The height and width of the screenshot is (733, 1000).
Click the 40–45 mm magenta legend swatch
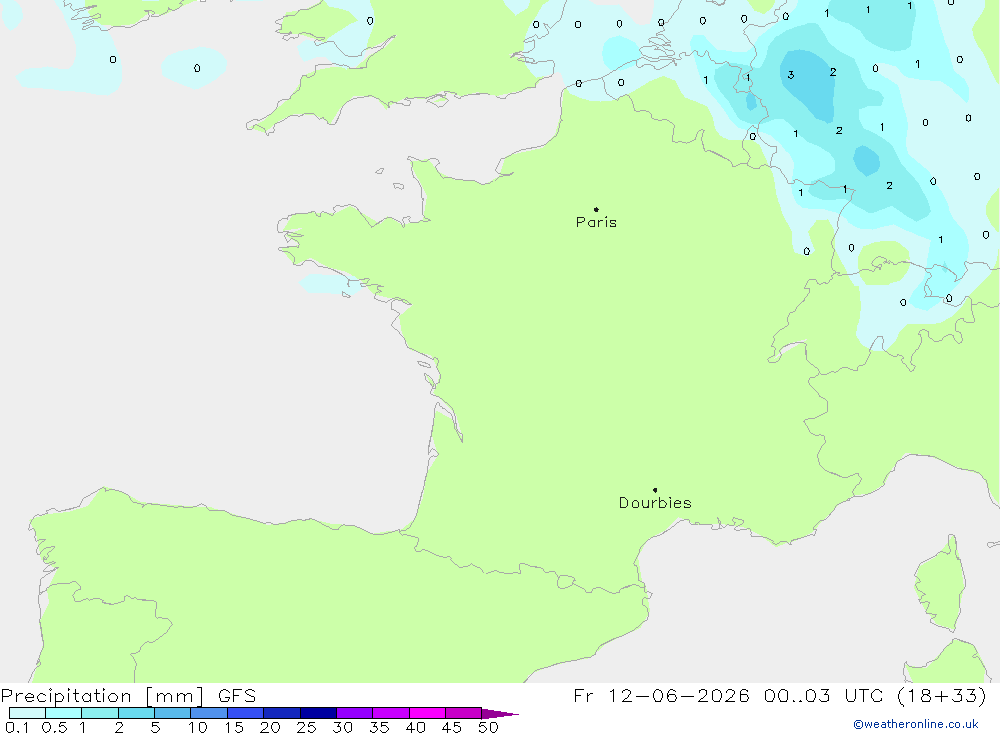[x=427, y=713]
